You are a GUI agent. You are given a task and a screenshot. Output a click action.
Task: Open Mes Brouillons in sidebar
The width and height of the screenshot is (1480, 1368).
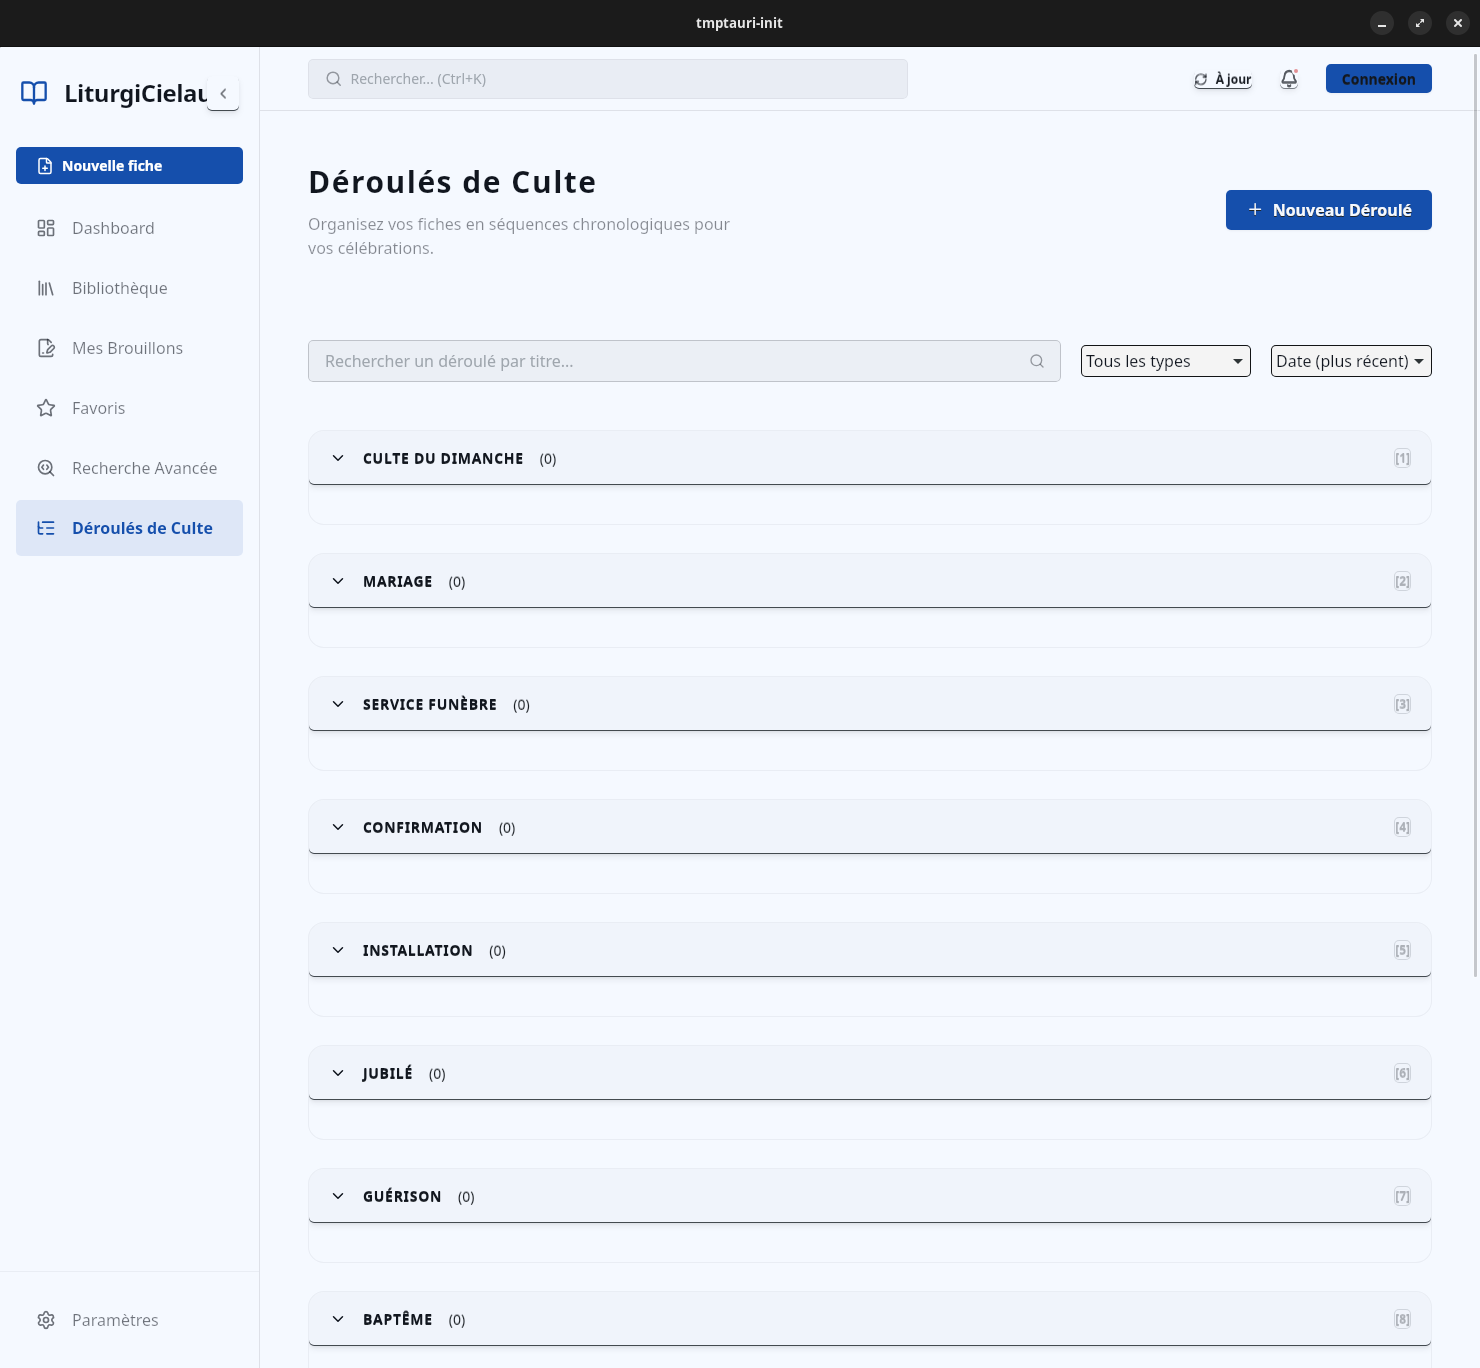[x=129, y=348]
